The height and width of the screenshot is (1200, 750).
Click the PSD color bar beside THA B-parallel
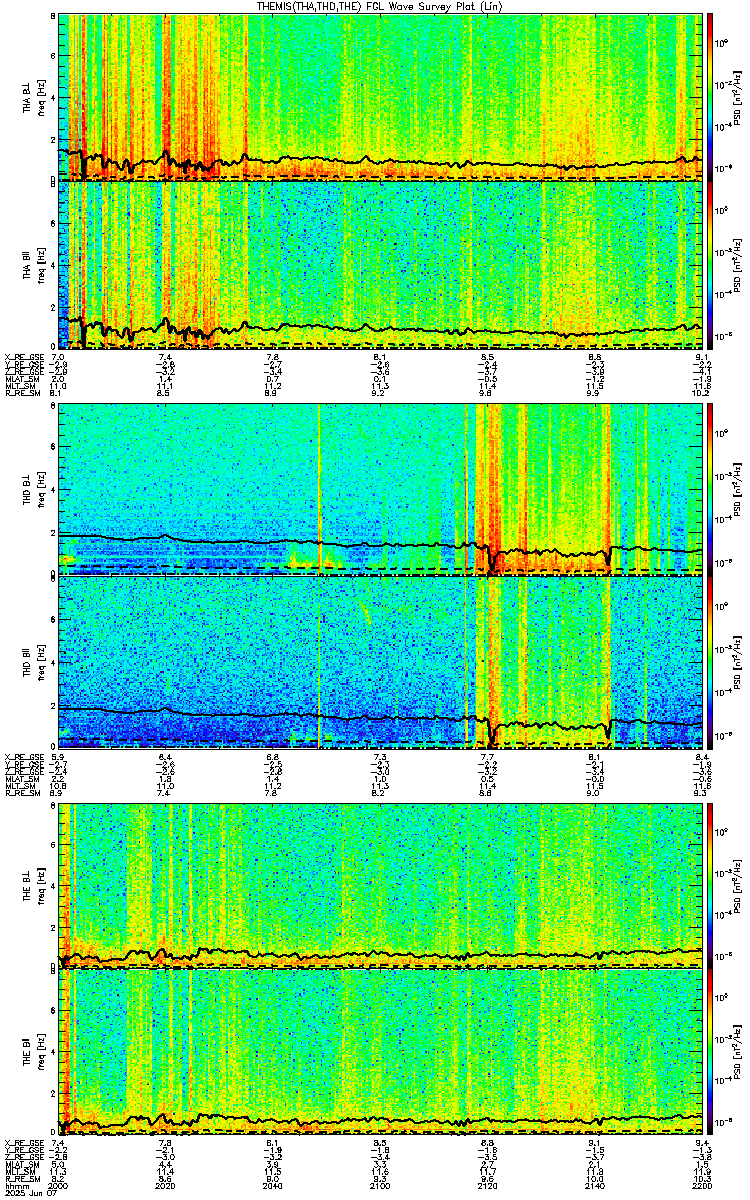[711, 264]
